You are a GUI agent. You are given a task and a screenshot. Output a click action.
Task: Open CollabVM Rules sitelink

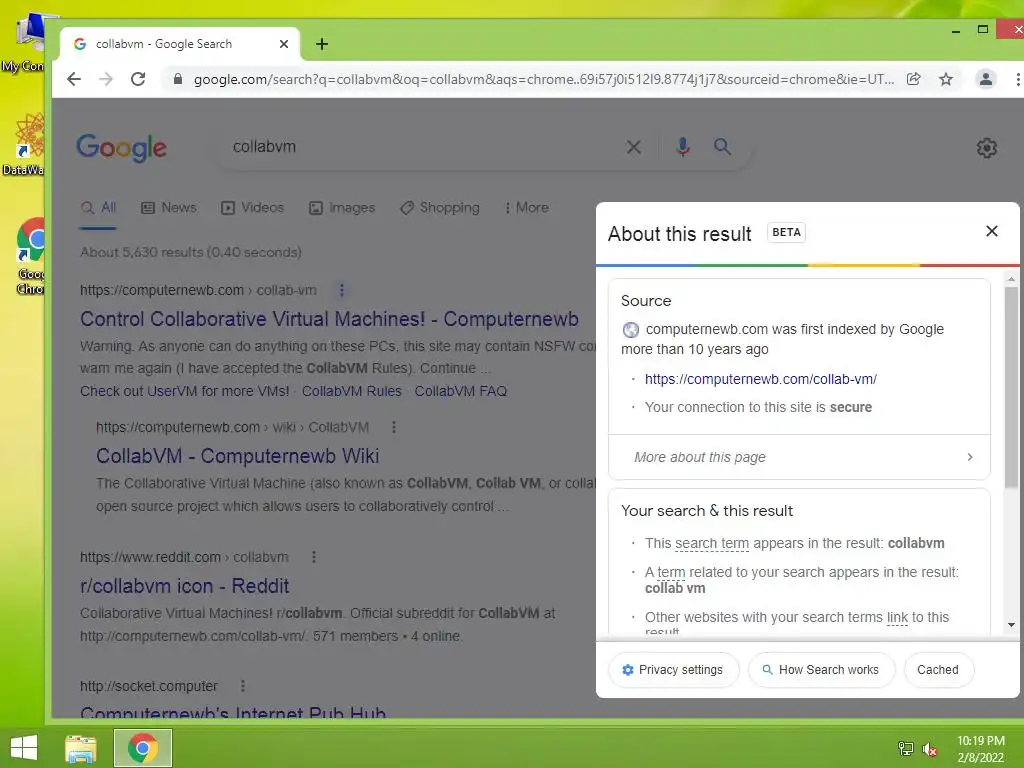(351, 391)
